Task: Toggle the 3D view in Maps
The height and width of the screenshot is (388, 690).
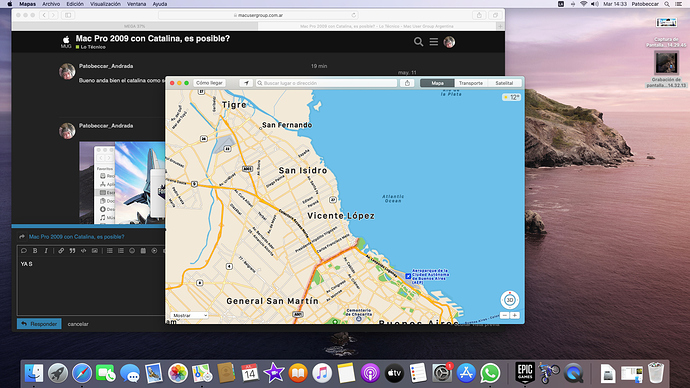Action: [510, 300]
